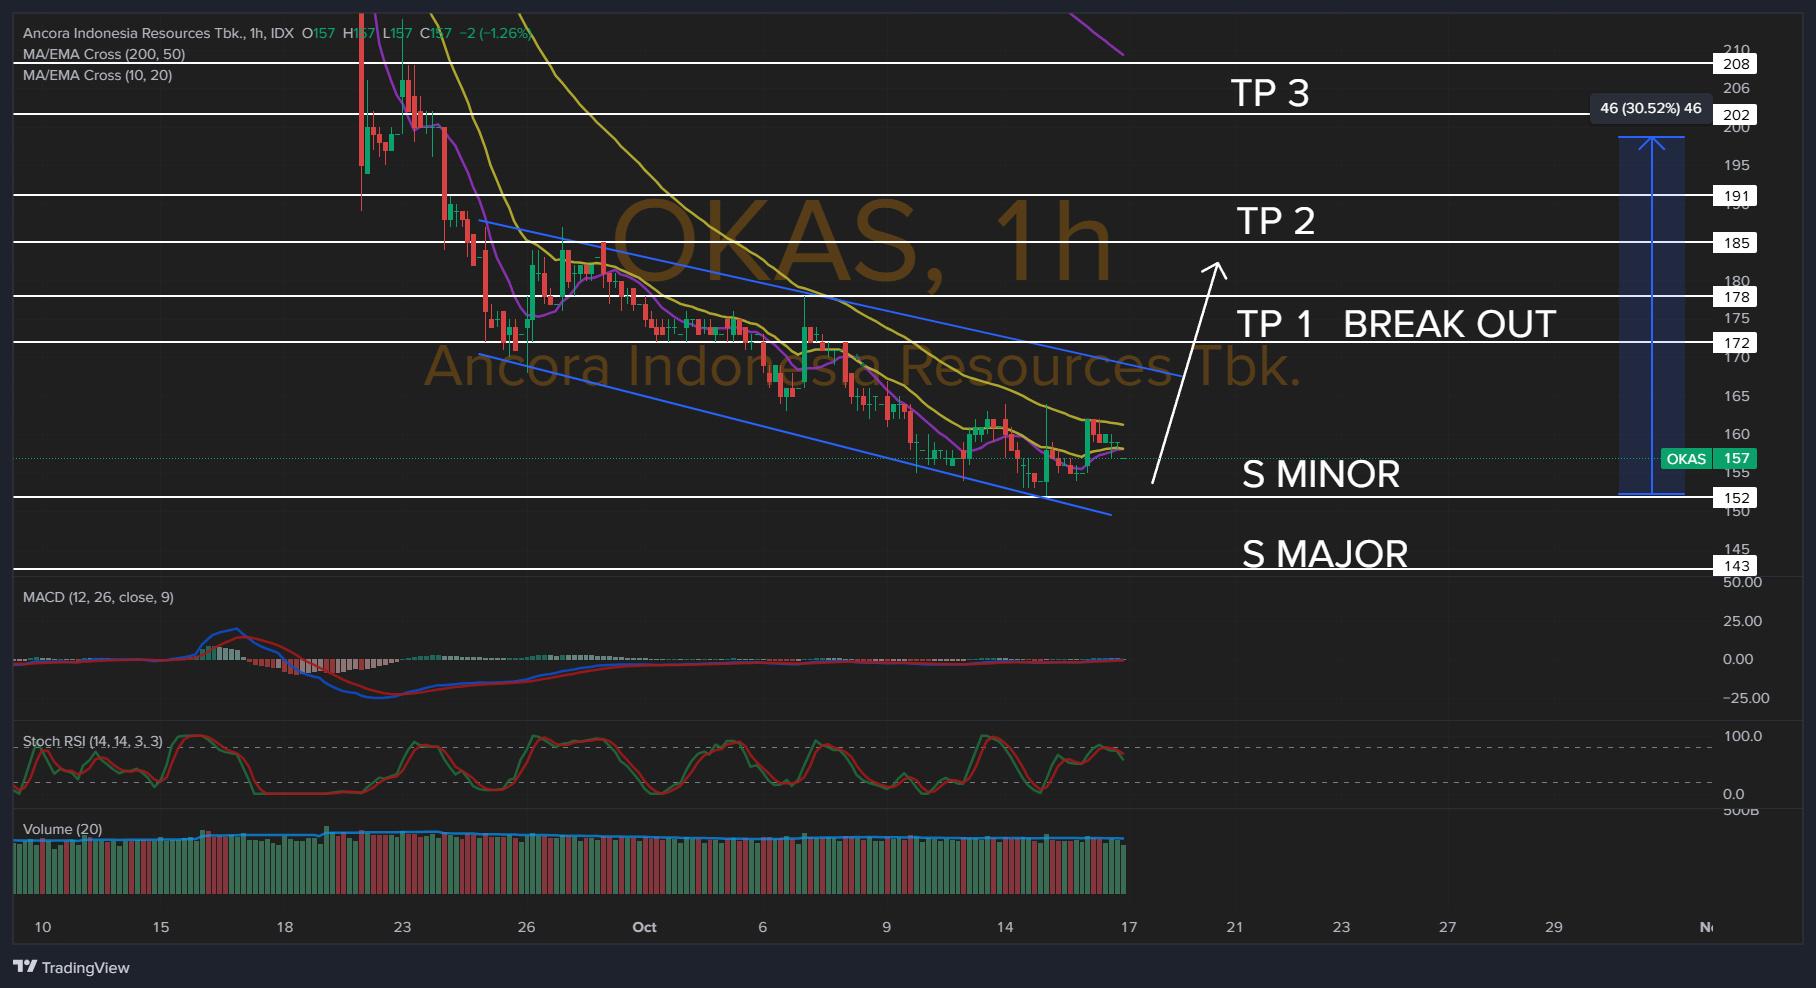Select the TP 1 text annotation
This screenshot has height=988, width=1816.
[1274, 324]
